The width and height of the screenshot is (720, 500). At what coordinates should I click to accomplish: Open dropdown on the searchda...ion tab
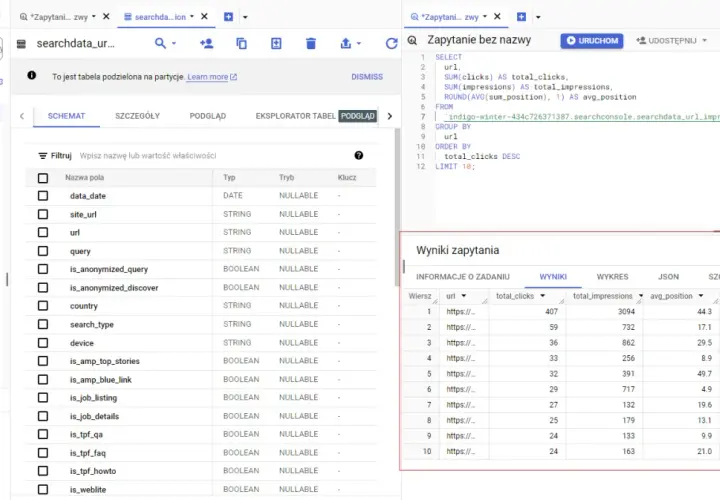coord(192,16)
